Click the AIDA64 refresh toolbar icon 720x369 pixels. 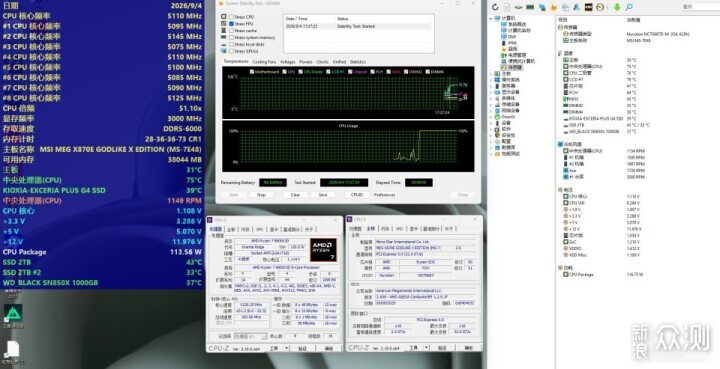[x=495, y=7]
